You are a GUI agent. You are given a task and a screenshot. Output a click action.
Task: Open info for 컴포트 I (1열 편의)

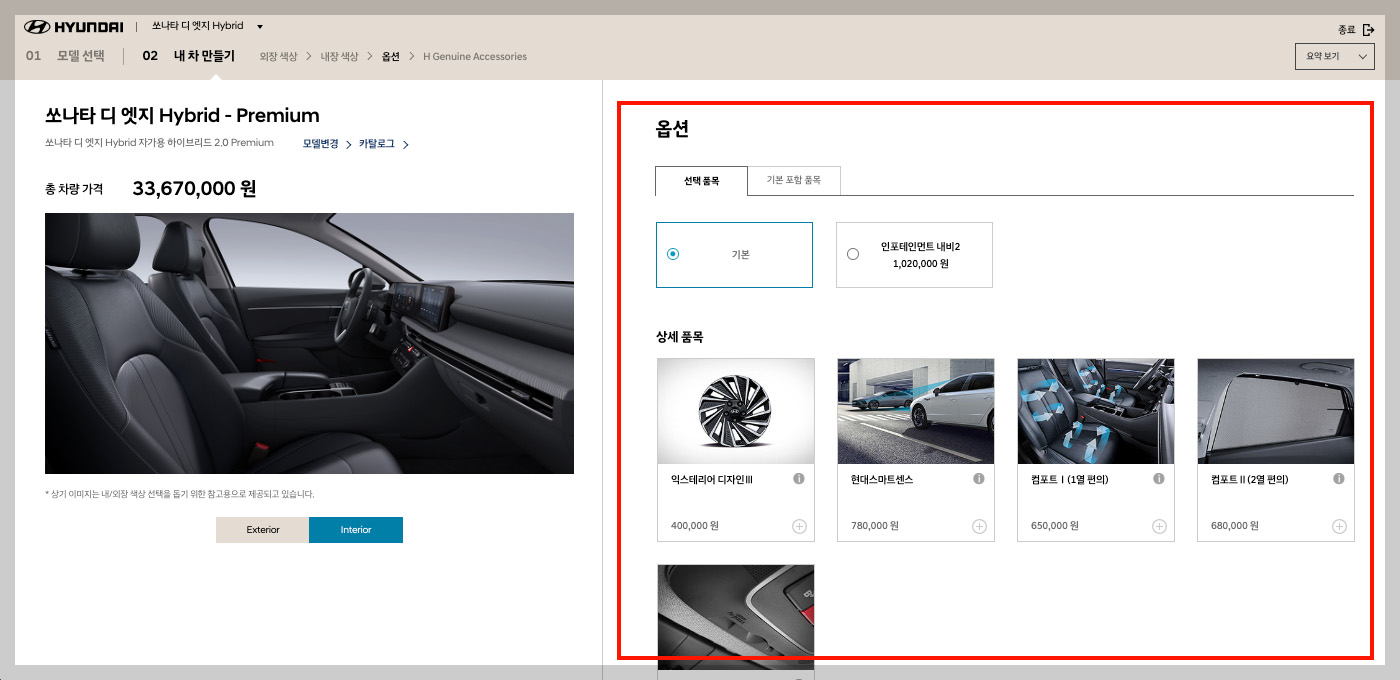click(x=1159, y=479)
